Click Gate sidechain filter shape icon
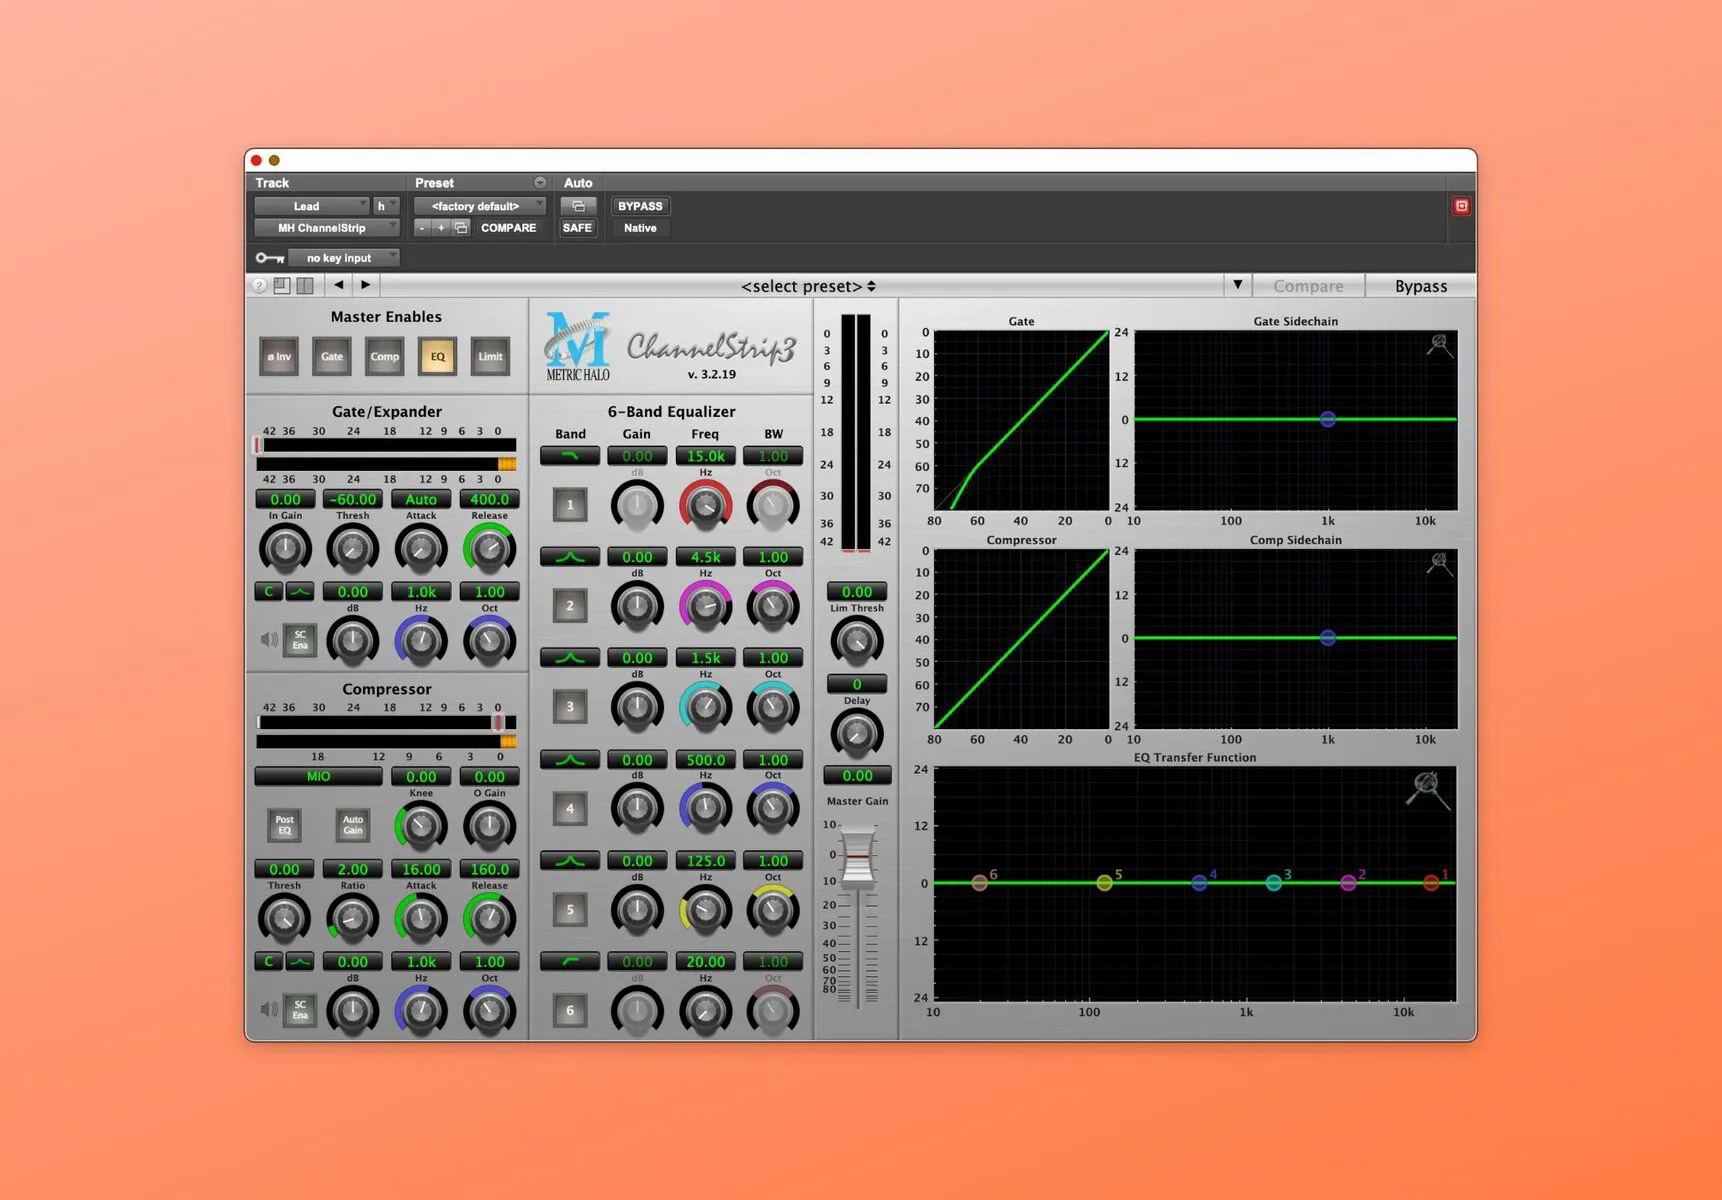 (x=300, y=592)
